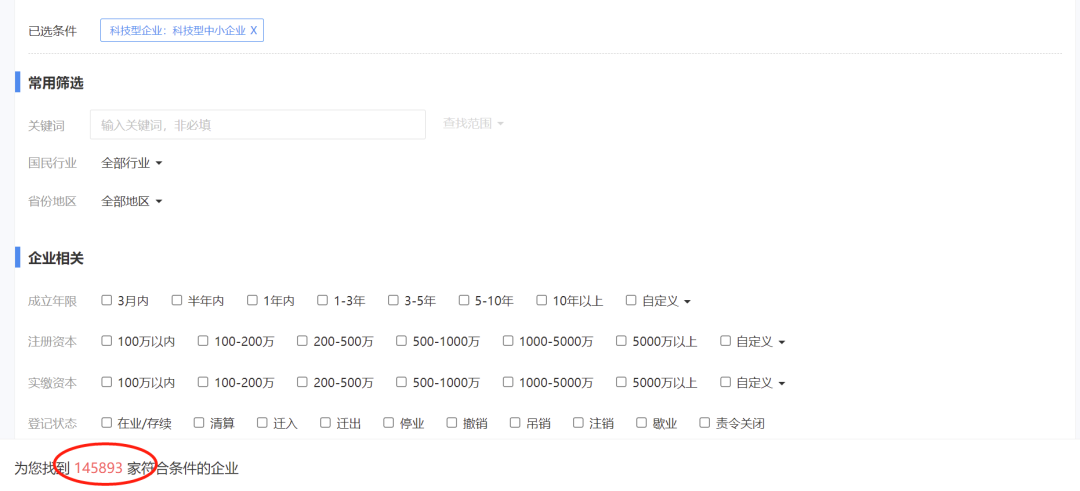Viewport: 1080px width, 491px height.
Task: Check 注册资本 5000万以上 option
Action: tap(621, 341)
